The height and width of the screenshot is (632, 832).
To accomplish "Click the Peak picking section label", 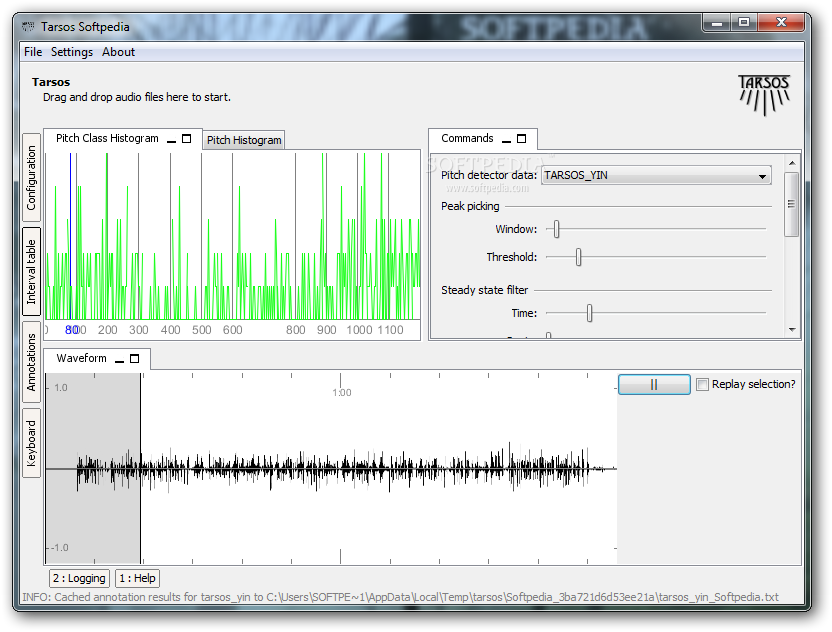I will coord(470,206).
